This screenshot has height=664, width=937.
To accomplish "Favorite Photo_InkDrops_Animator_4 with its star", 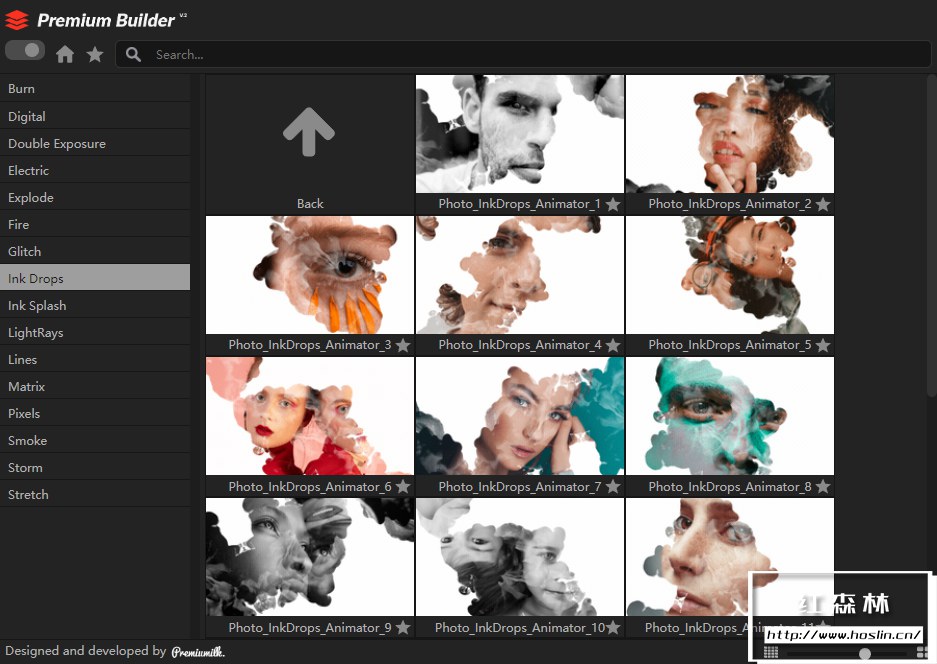I will pyautogui.click(x=613, y=345).
